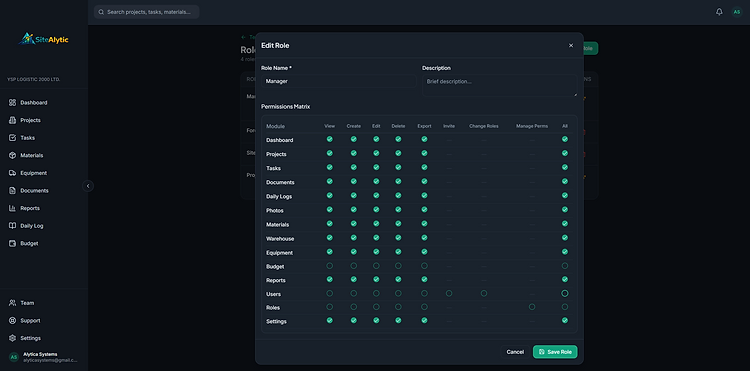750x371 pixels.
Task: Close the Edit Role dialog
Action: click(x=571, y=45)
